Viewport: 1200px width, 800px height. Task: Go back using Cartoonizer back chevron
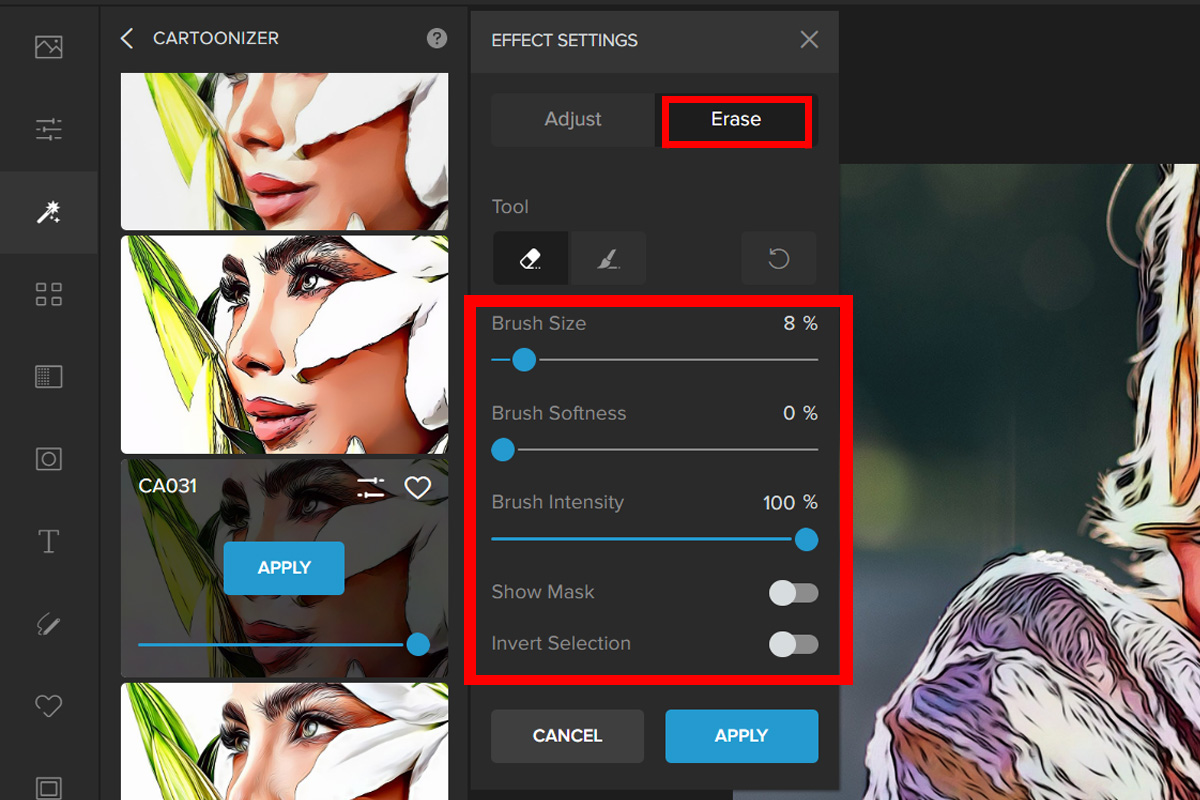click(127, 39)
